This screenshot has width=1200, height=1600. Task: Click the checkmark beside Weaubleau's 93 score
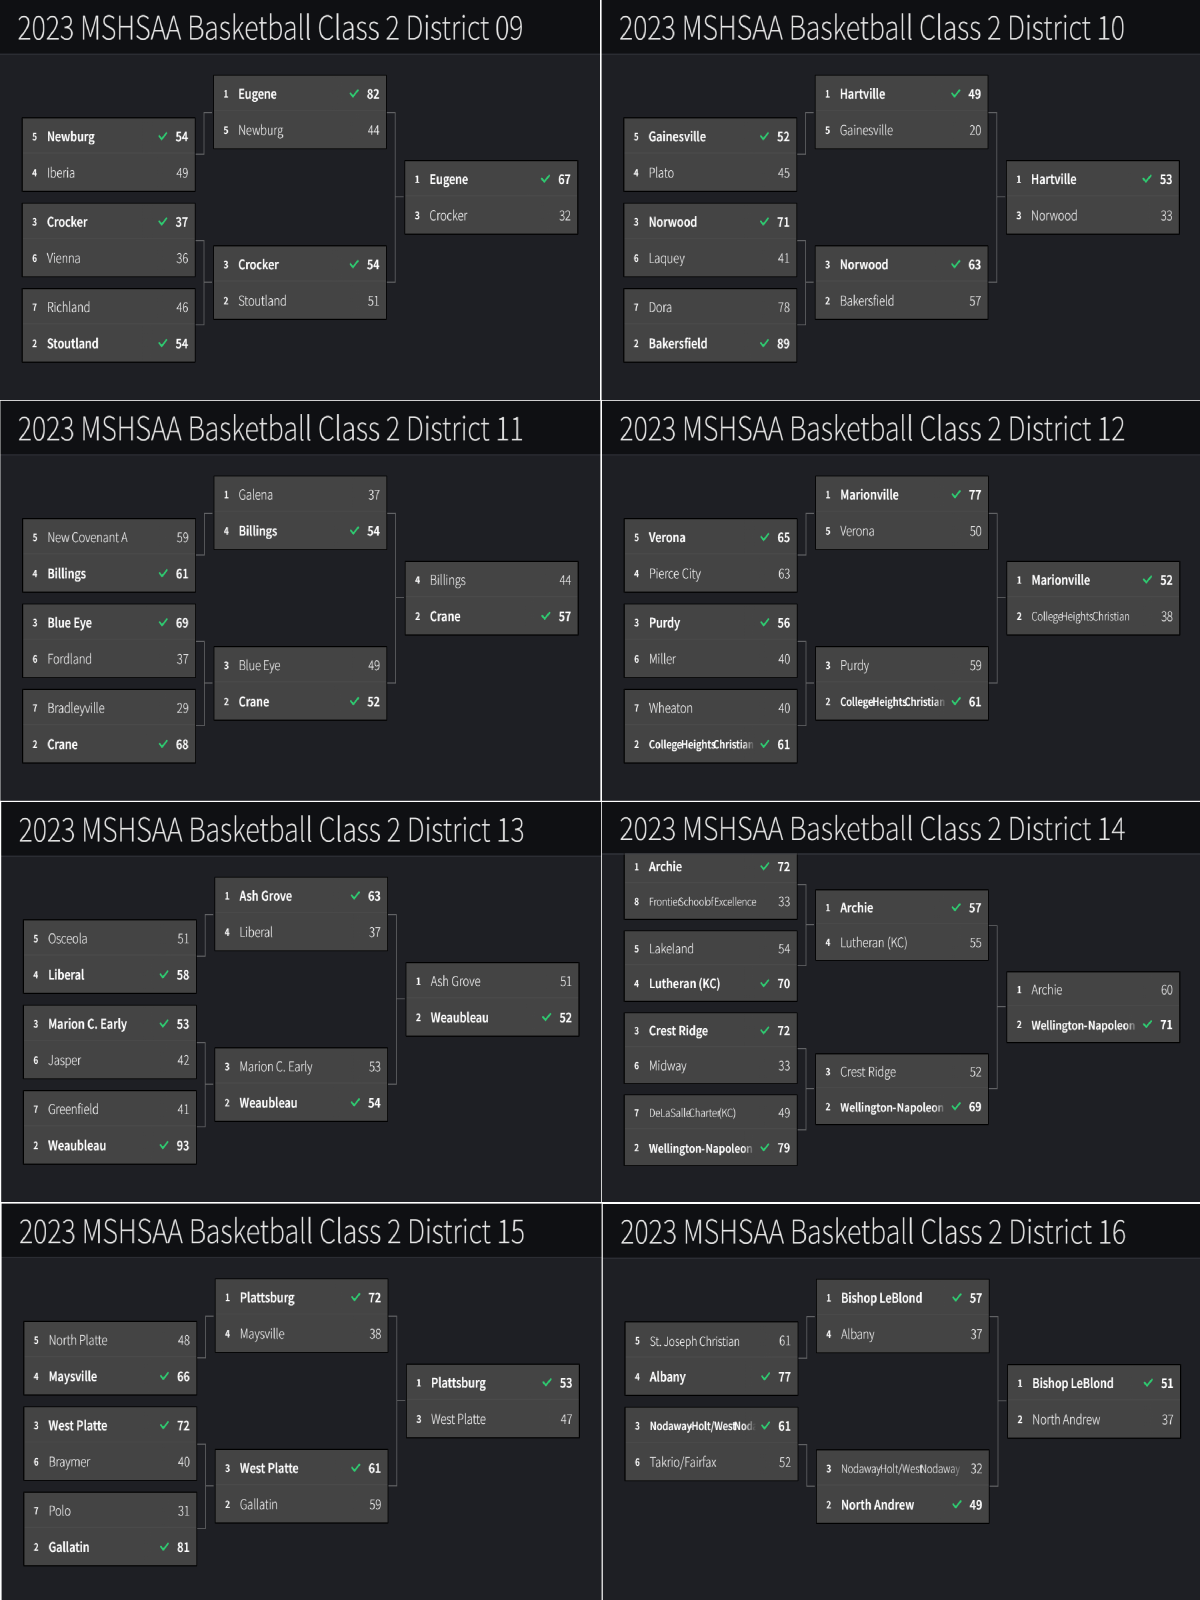(164, 1146)
